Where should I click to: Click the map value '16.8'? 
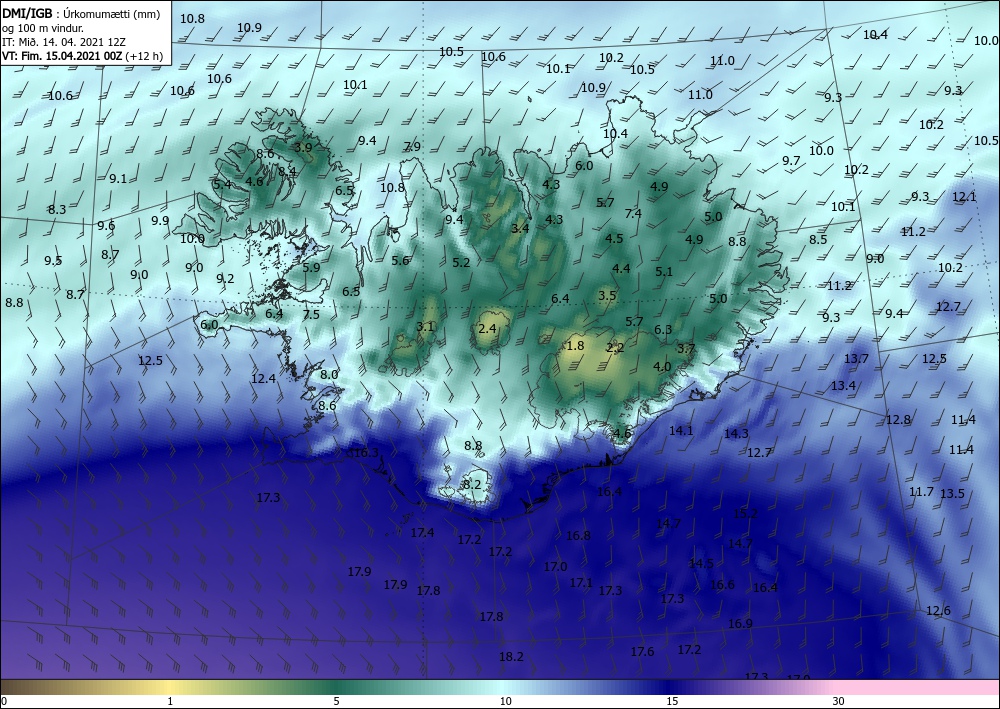pyautogui.click(x=578, y=536)
